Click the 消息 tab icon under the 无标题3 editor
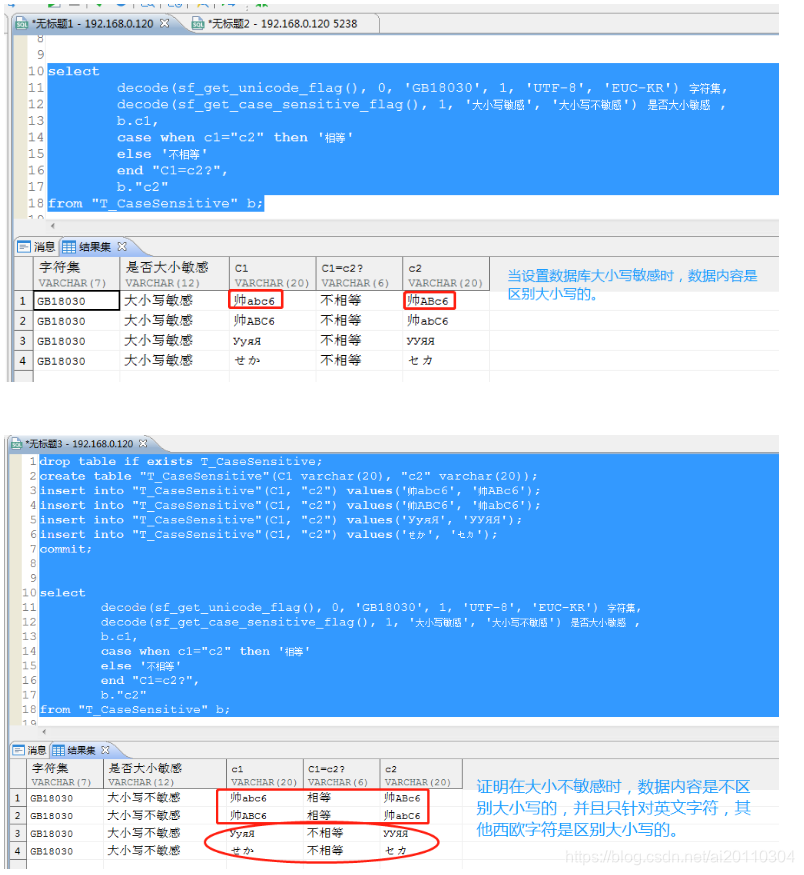The width and height of the screenshot is (804, 875). pyautogui.click(x=19, y=750)
